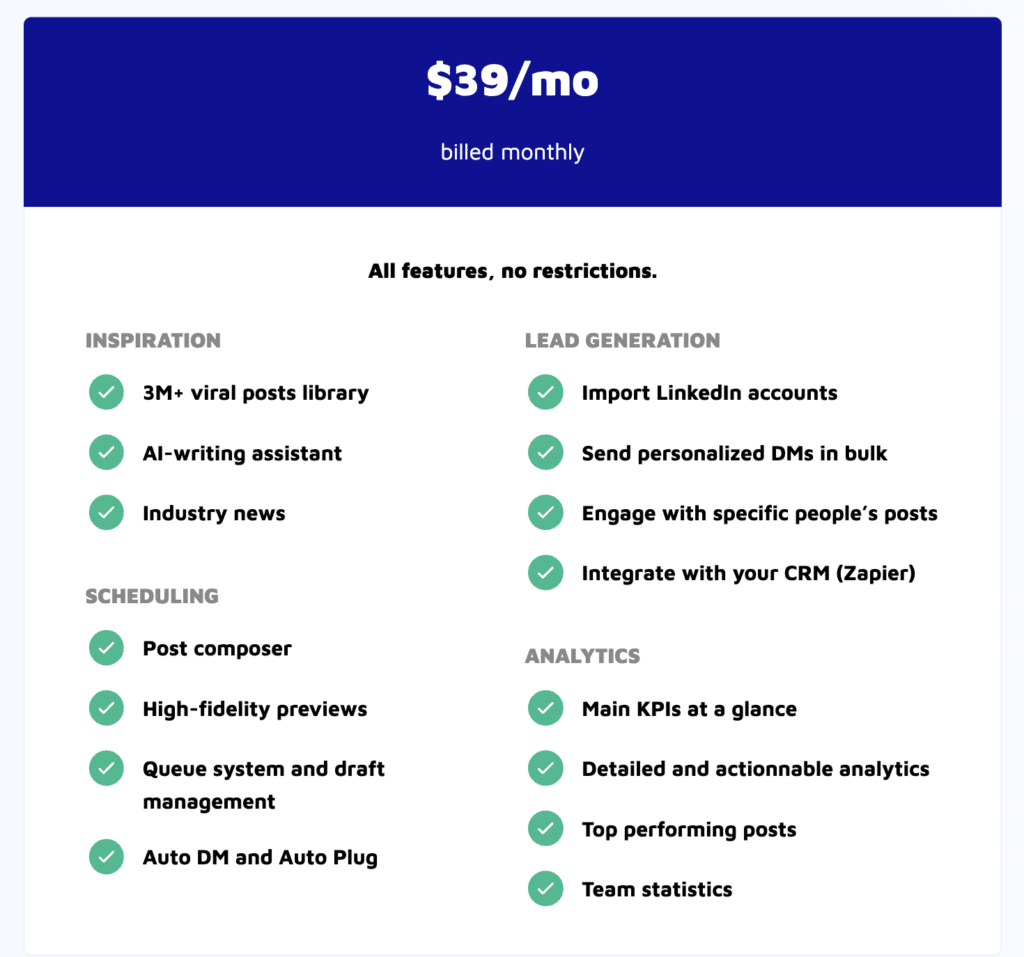The width and height of the screenshot is (1024, 957).
Task: Click the ANALYTICS section heading
Action: pos(583,656)
